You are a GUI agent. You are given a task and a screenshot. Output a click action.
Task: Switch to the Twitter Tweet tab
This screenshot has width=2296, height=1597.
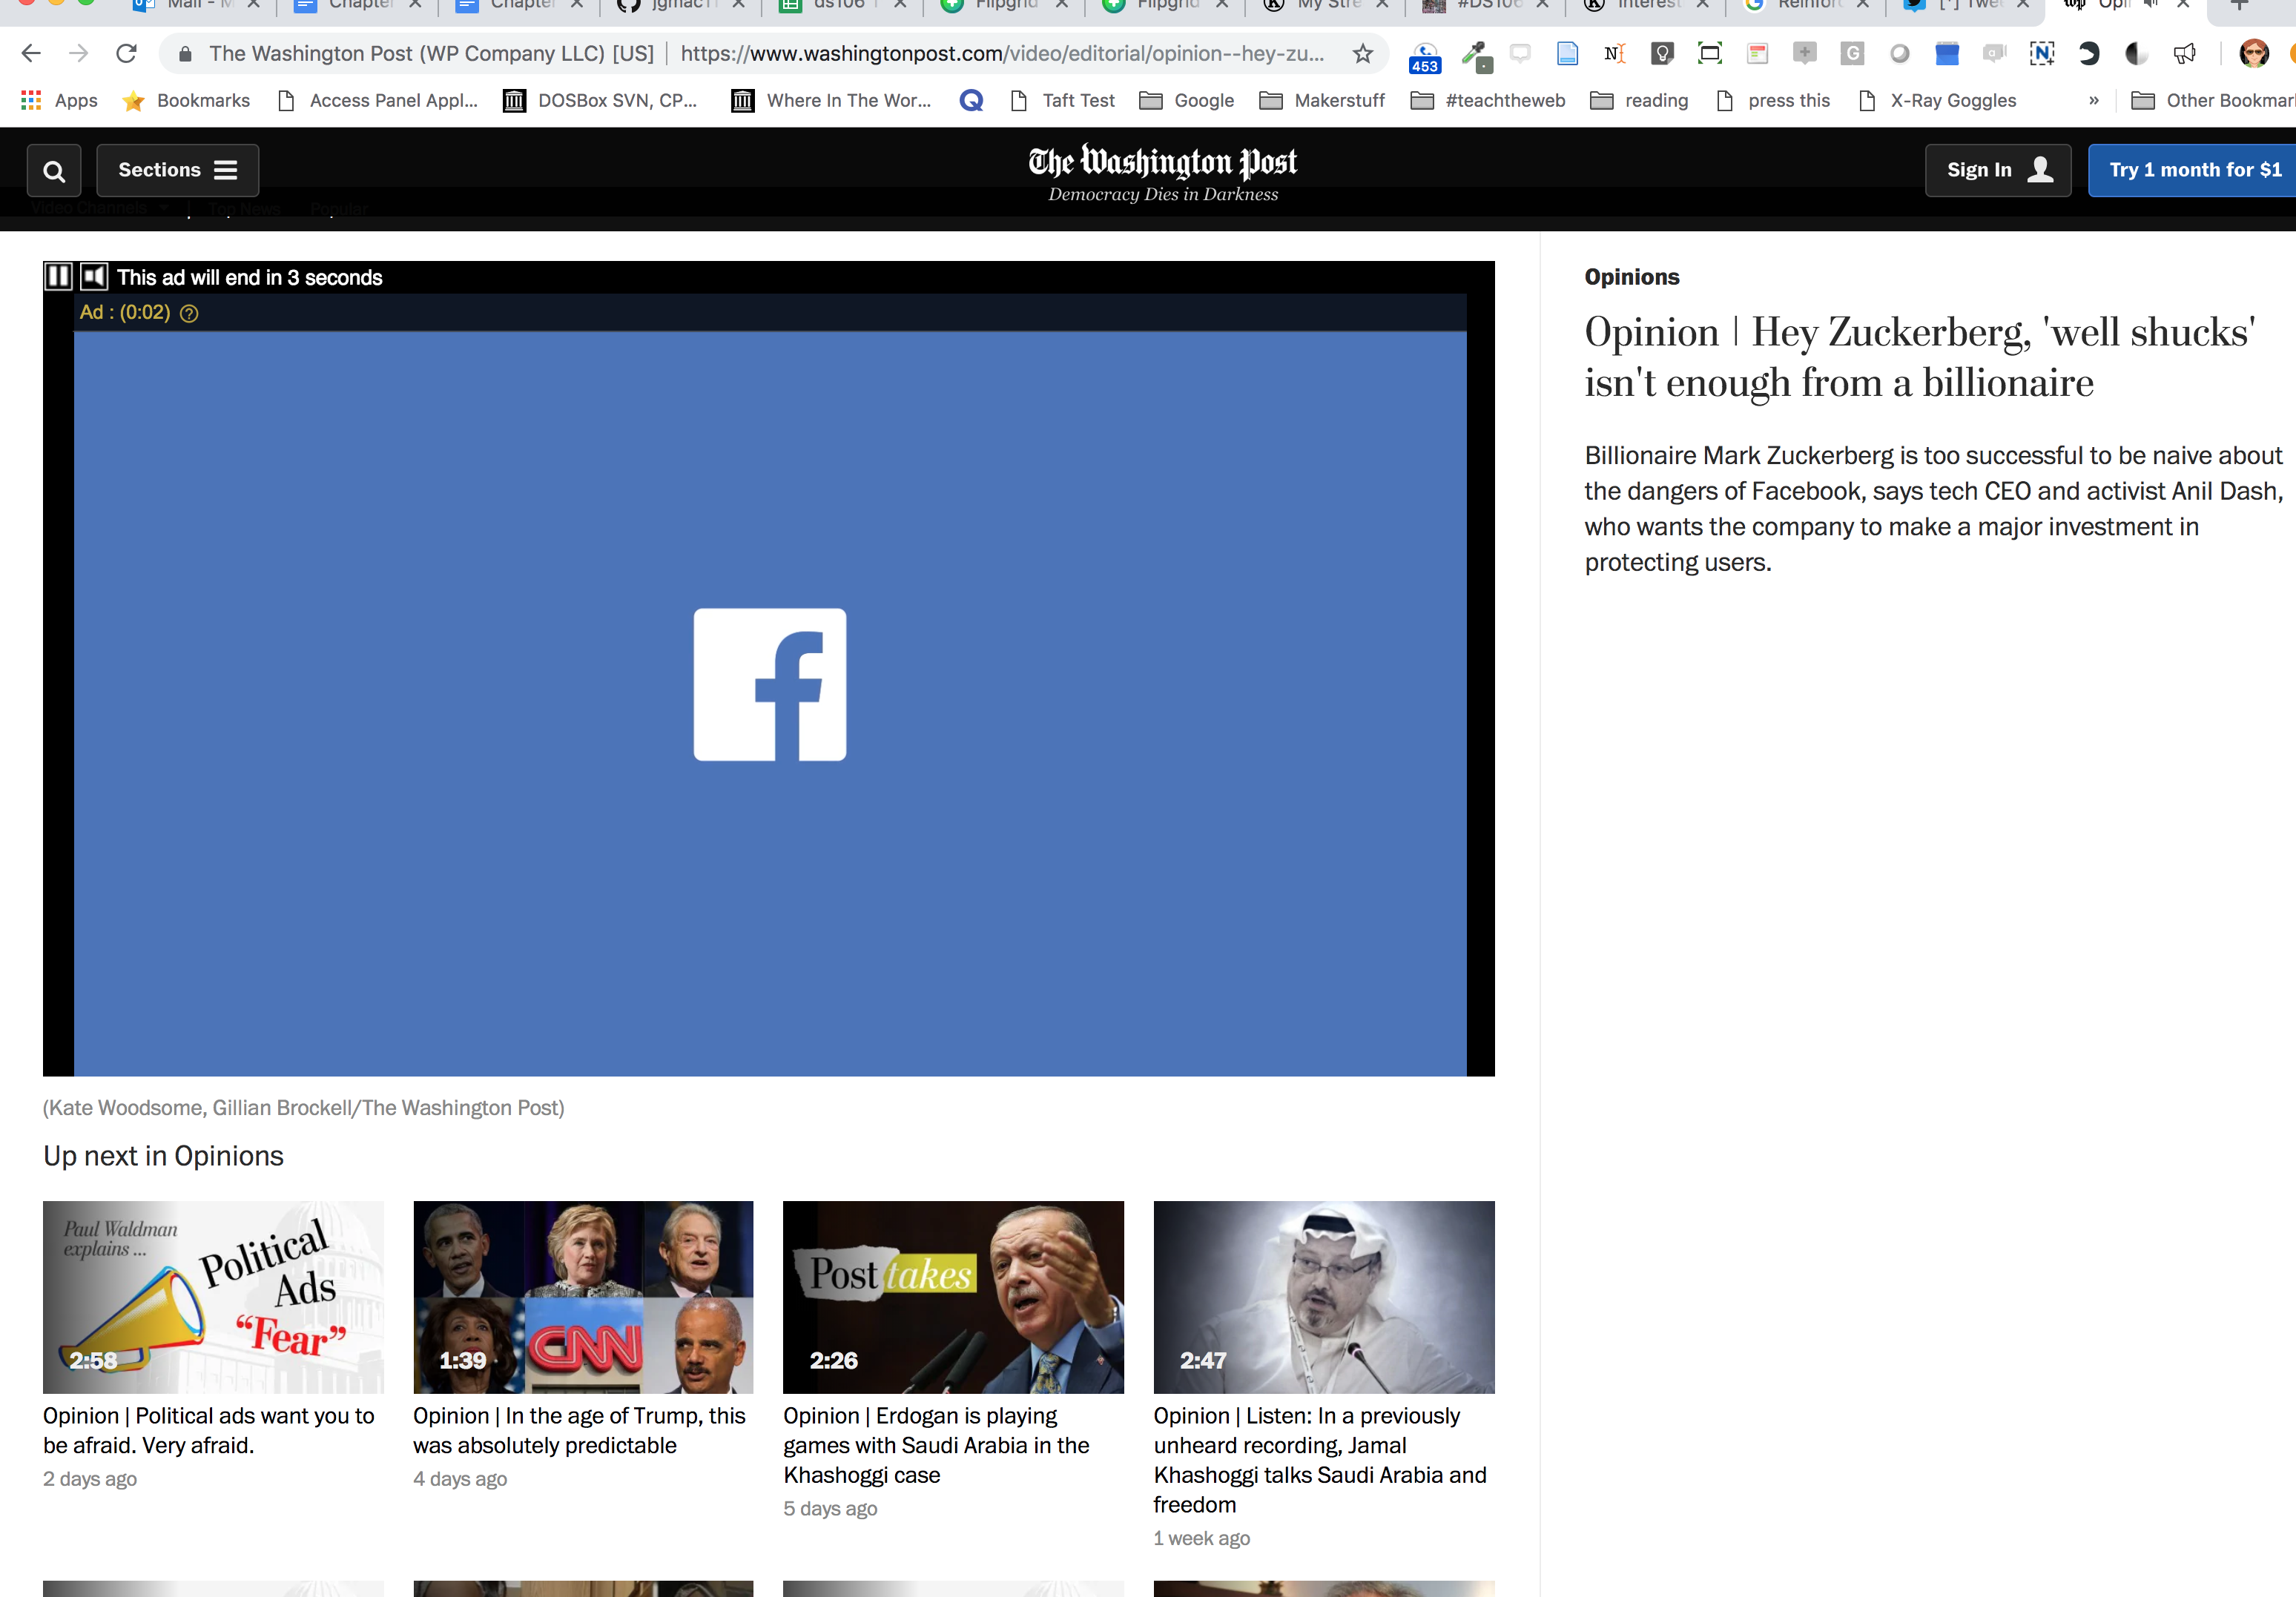(x=1967, y=5)
